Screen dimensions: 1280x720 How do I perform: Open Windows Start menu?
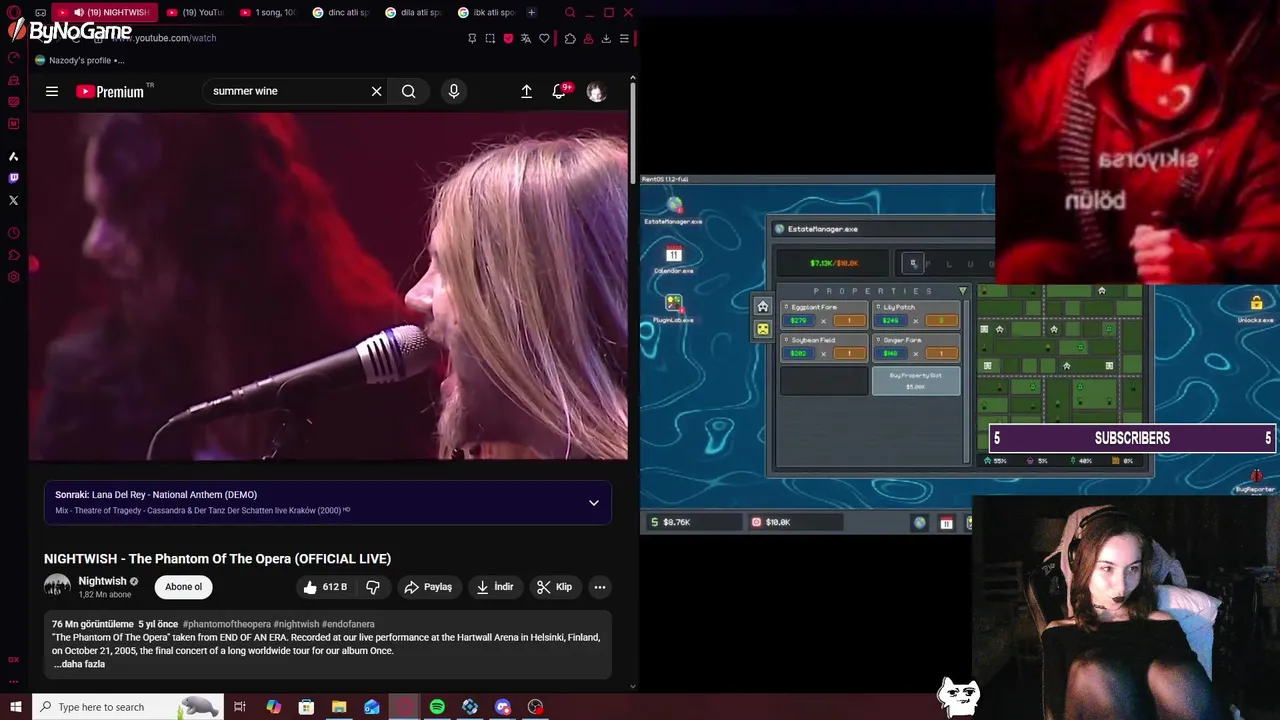coord(15,707)
